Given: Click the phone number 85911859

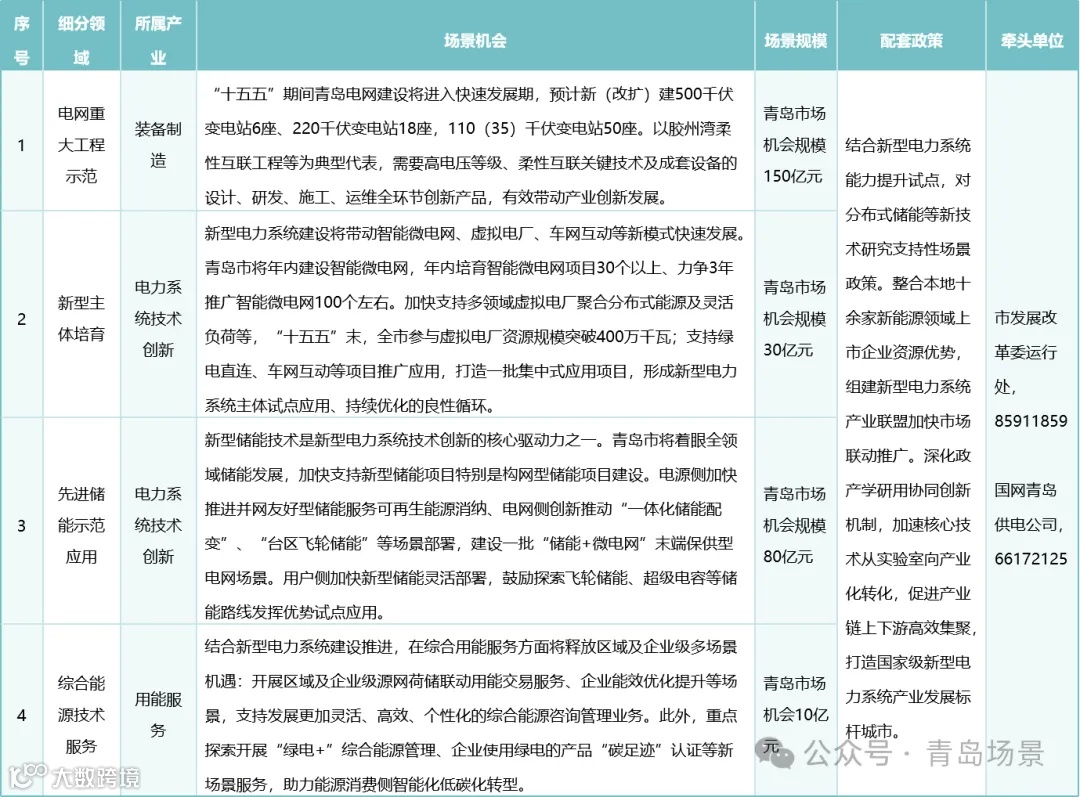Looking at the screenshot, I should point(1030,421).
